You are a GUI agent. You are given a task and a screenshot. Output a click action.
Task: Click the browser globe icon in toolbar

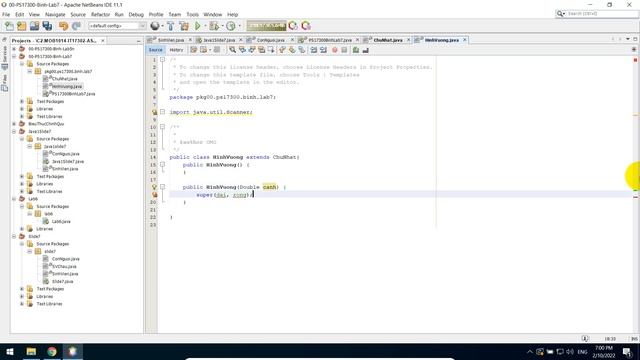(154, 26)
